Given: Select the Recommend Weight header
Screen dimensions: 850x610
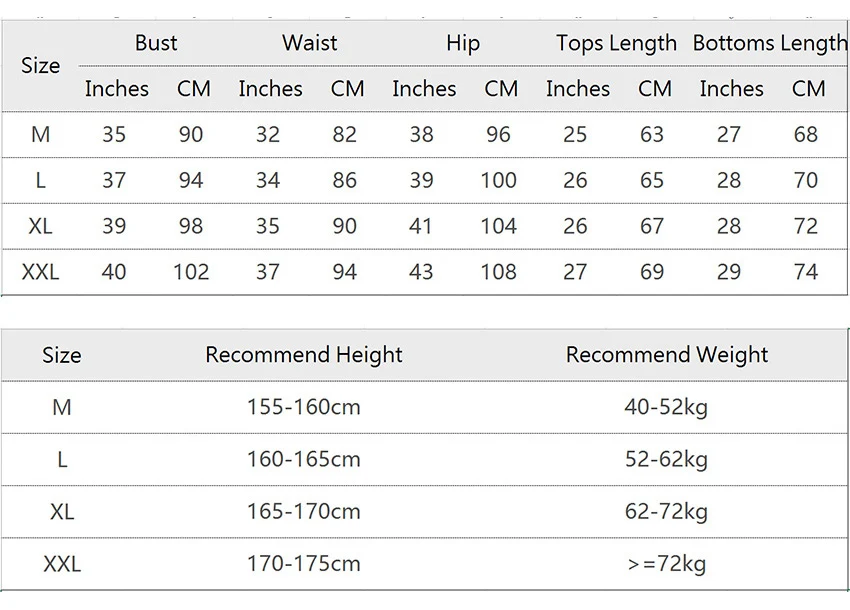Looking at the screenshot, I should [667, 355].
